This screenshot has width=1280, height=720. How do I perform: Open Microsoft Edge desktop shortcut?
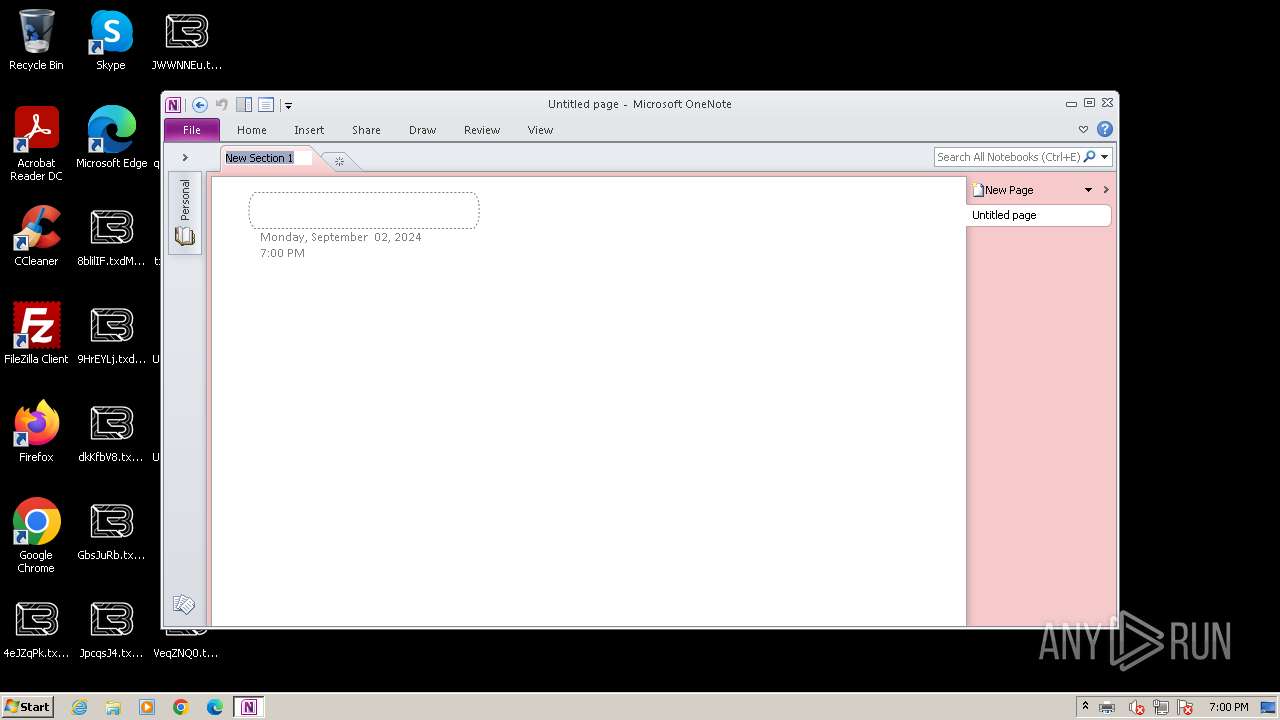111,138
